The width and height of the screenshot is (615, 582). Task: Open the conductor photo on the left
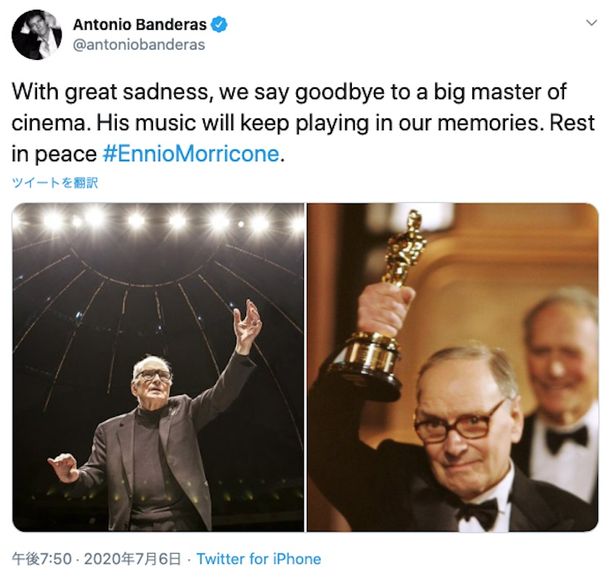click(158, 367)
